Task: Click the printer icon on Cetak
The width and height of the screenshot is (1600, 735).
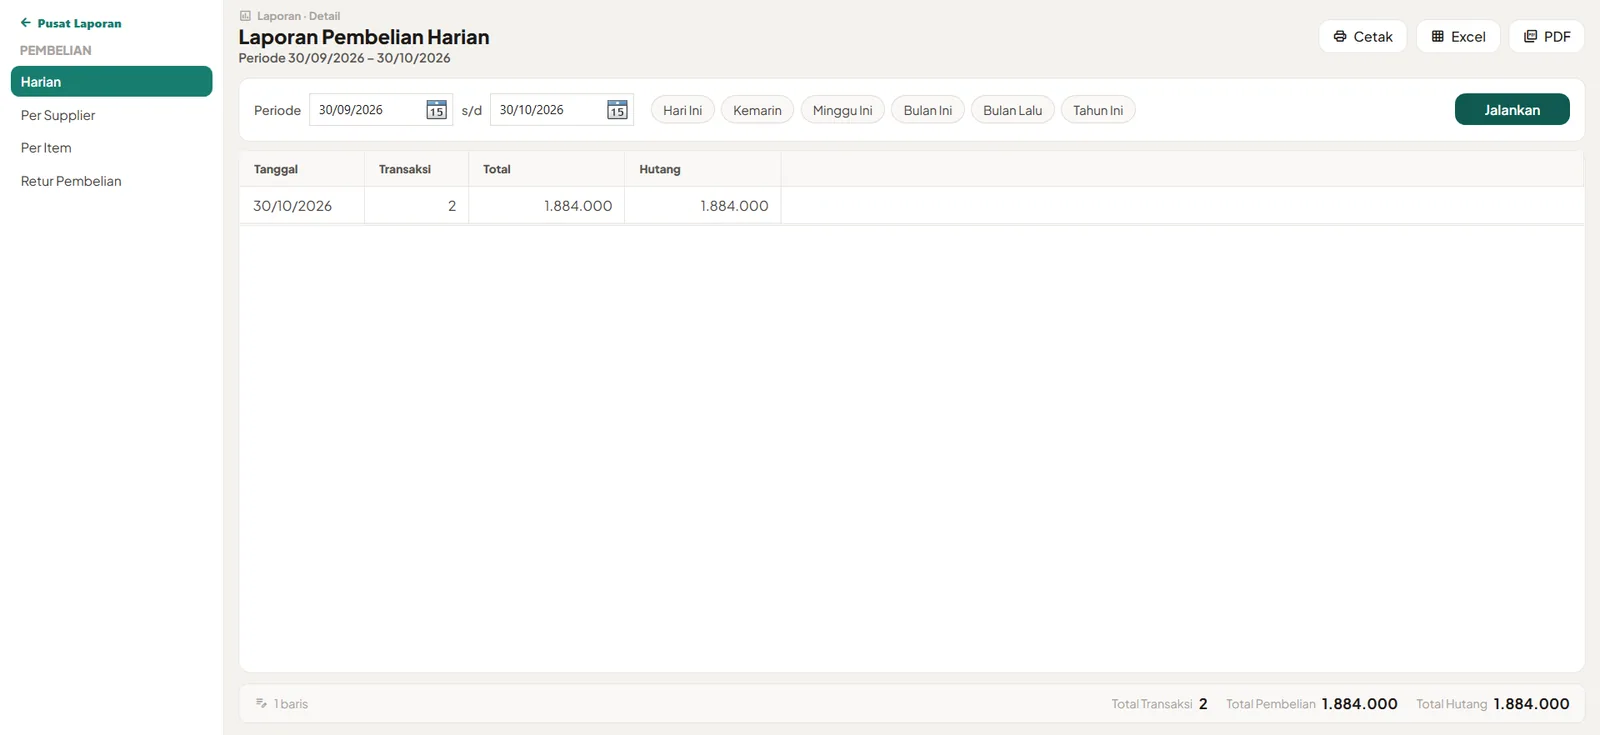Action: (x=1340, y=36)
